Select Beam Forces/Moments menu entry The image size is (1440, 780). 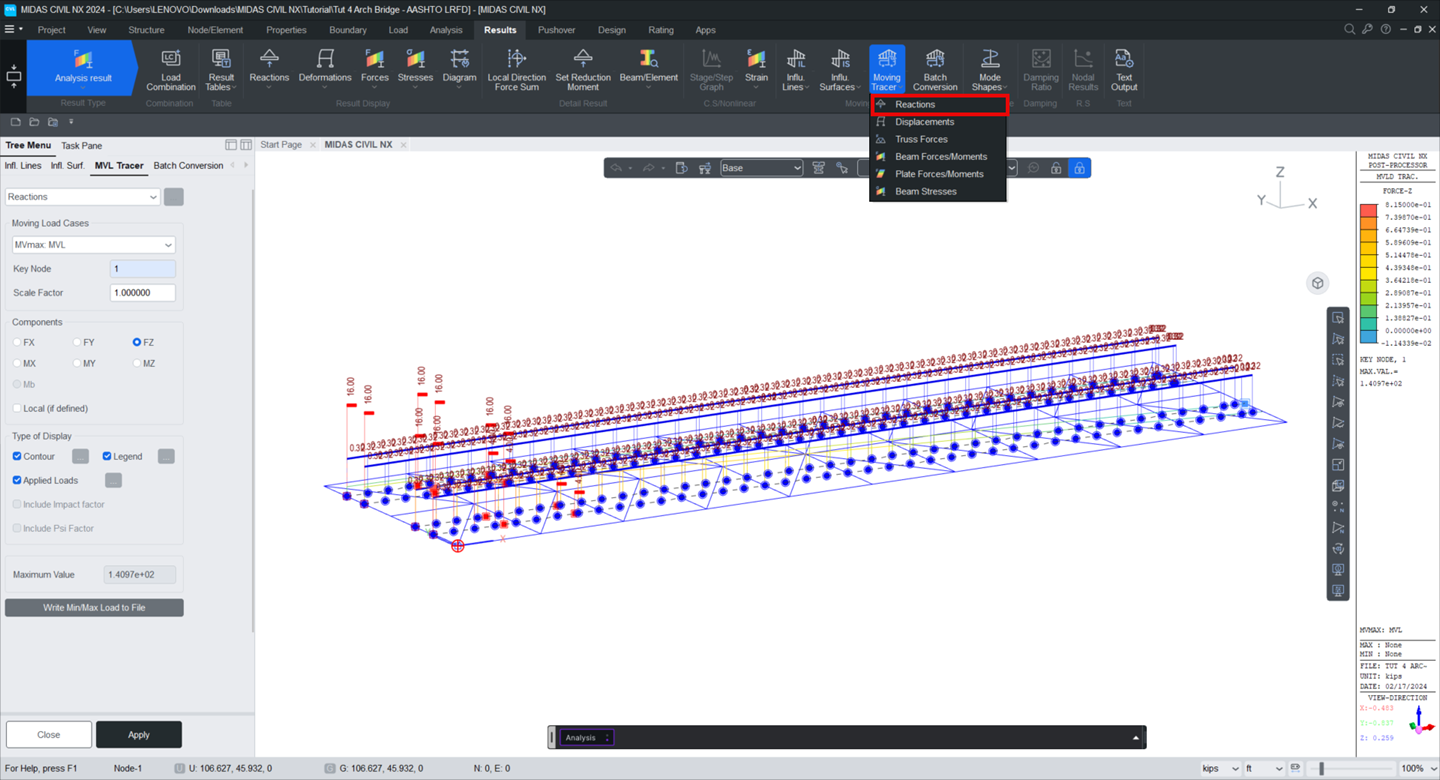(938, 157)
